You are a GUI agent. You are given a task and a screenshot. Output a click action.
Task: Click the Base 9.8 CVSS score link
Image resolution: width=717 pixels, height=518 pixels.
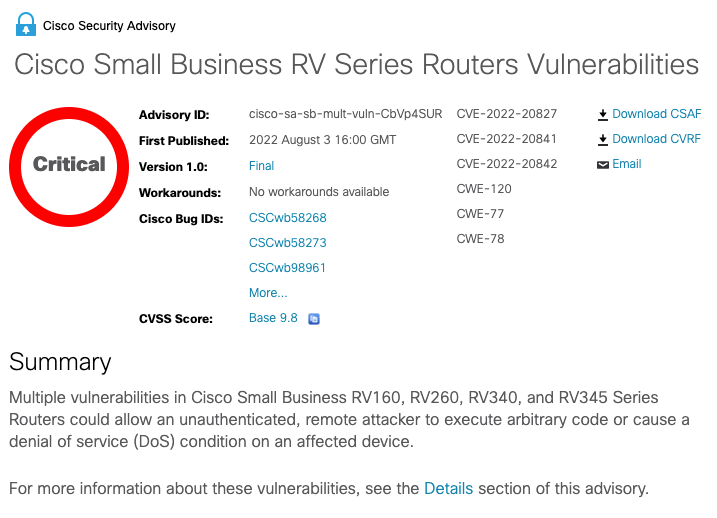(273, 318)
